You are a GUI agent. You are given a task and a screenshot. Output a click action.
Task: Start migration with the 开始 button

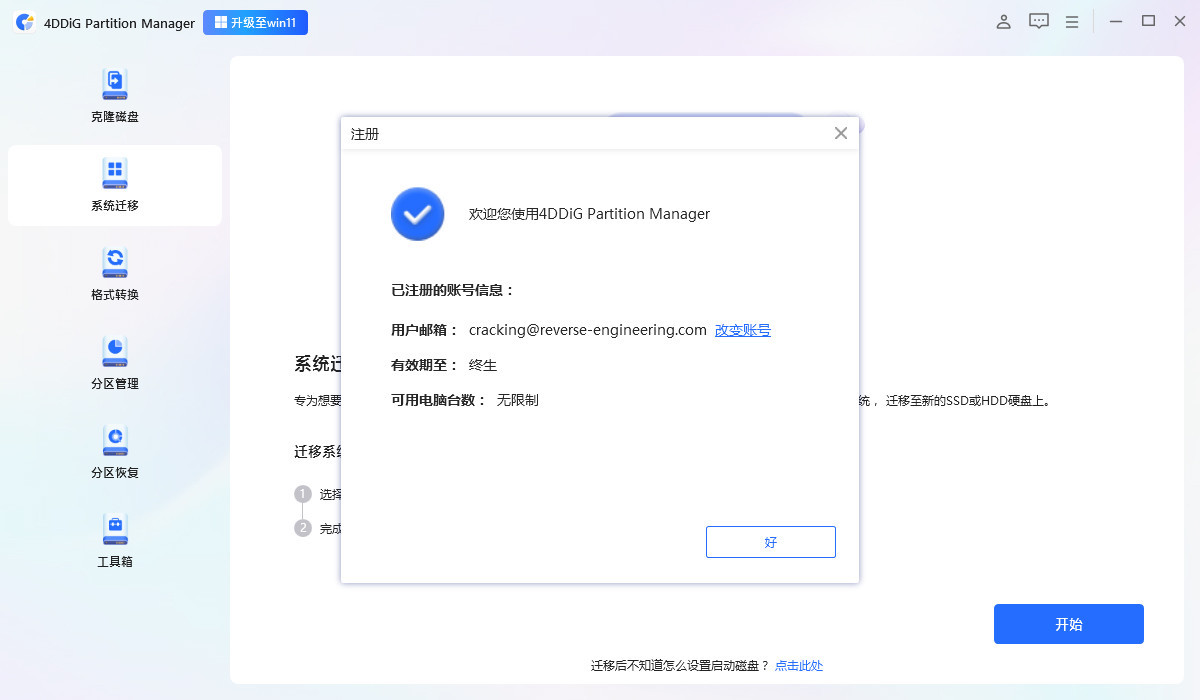click(1068, 623)
